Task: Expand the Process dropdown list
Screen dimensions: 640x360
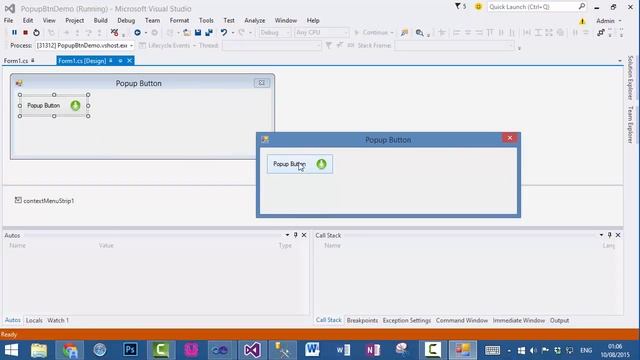Action: click(x=131, y=46)
